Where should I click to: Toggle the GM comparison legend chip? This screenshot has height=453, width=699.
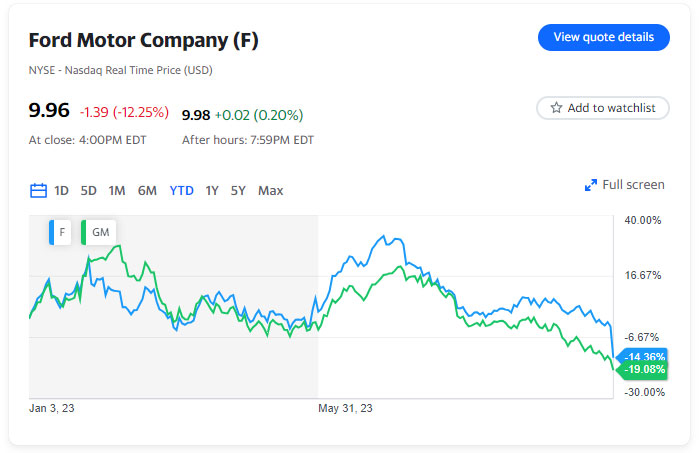(x=99, y=232)
